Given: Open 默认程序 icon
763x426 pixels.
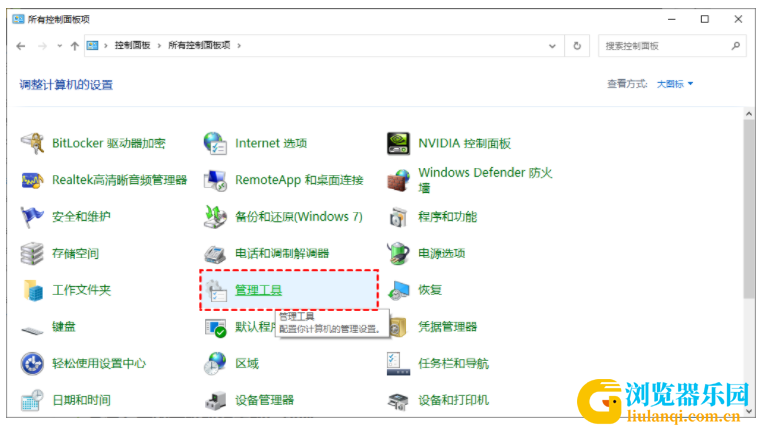Looking at the screenshot, I should pos(215,327).
